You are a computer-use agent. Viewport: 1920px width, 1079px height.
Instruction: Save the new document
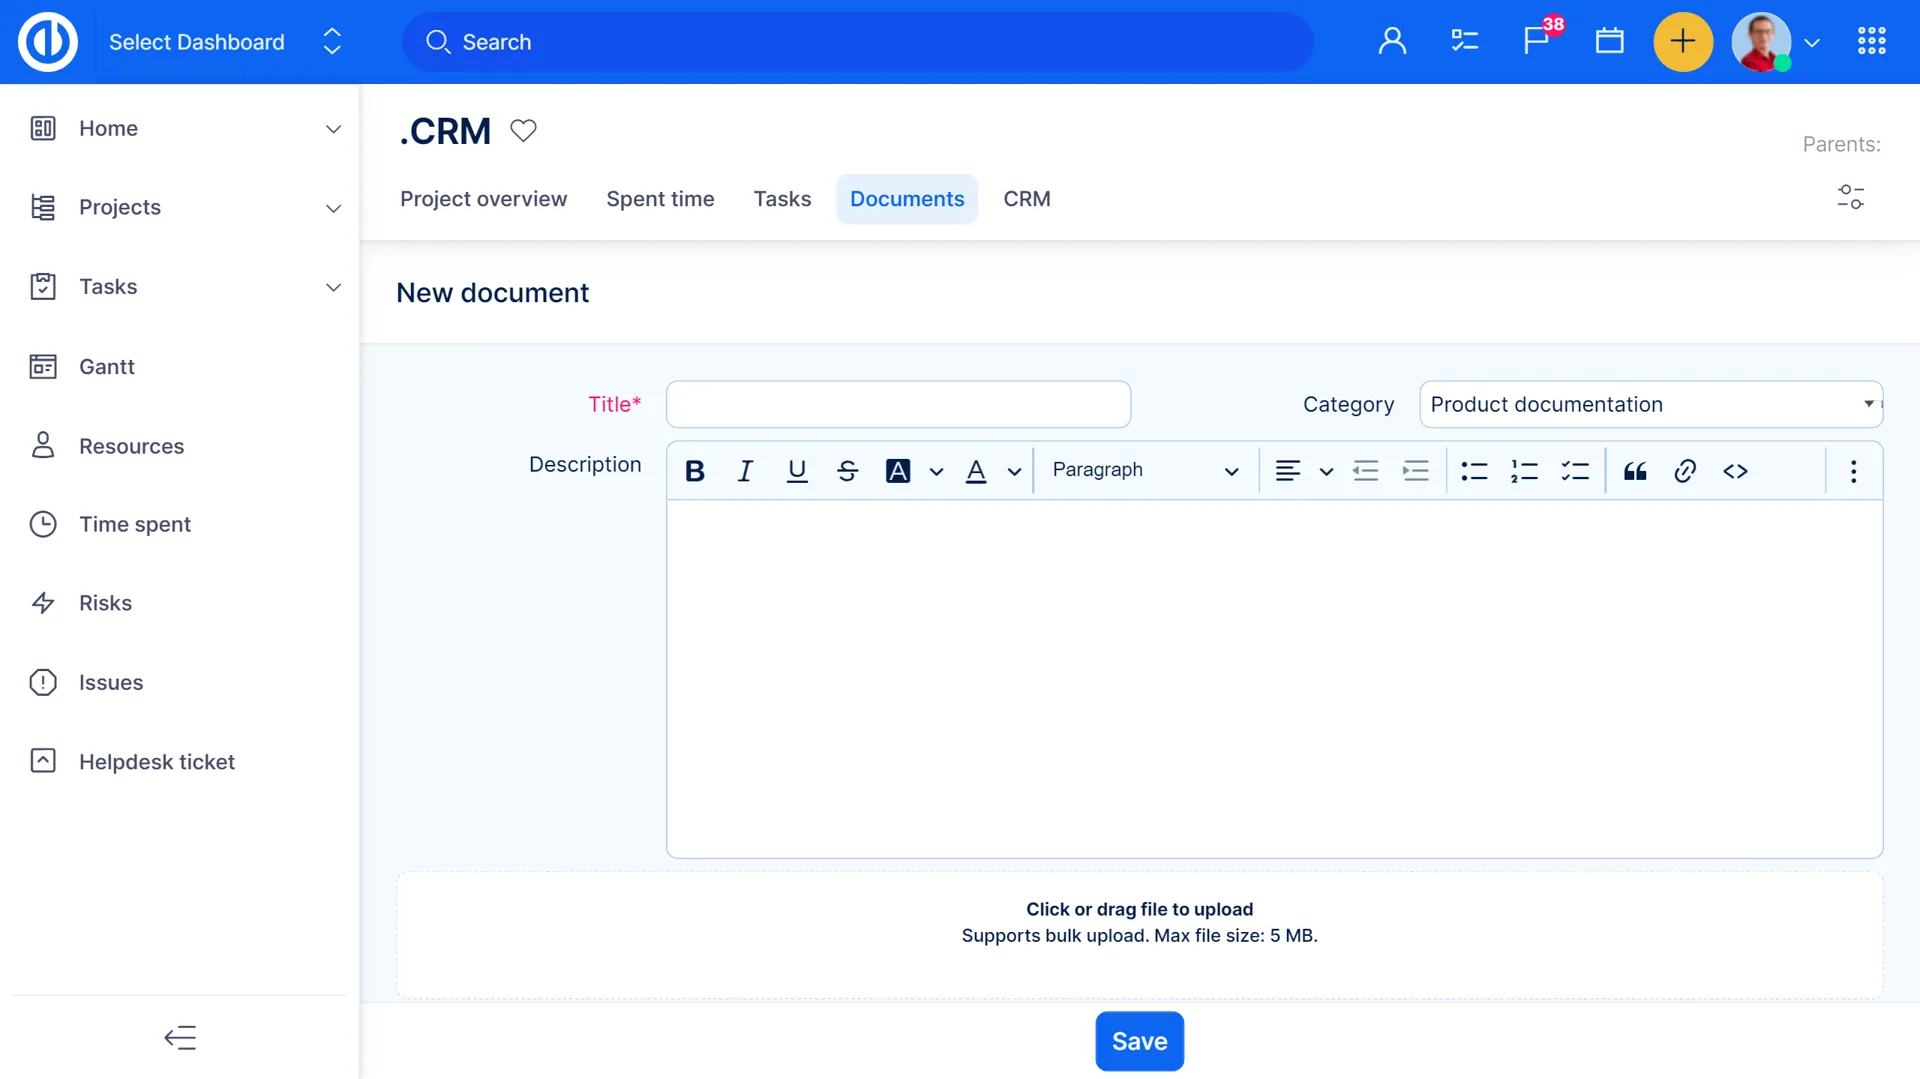(1139, 1041)
